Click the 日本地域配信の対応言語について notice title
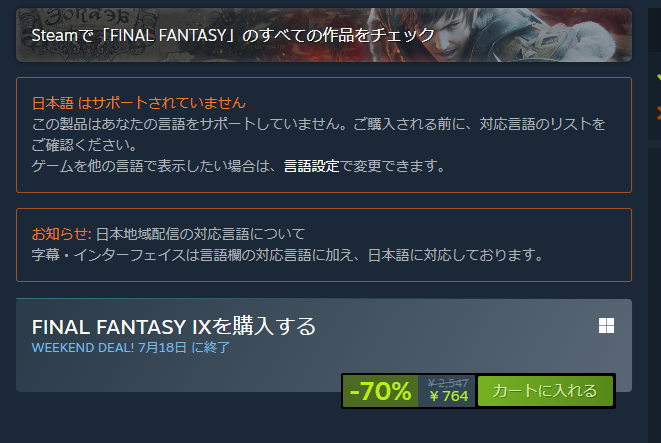Screen dimensions: 661x443 tap(200, 234)
